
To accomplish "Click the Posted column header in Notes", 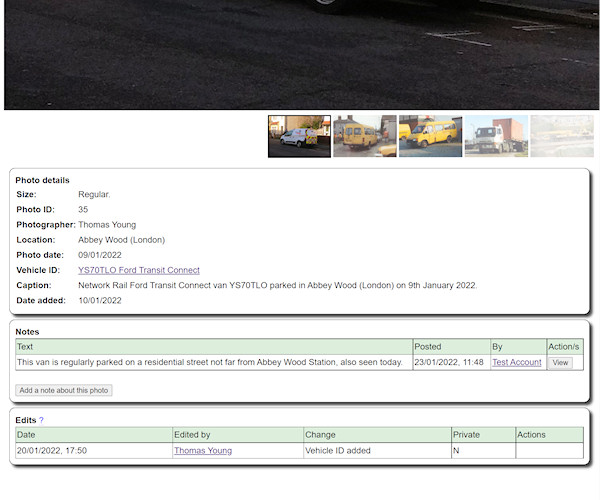I will (x=427, y=347).
